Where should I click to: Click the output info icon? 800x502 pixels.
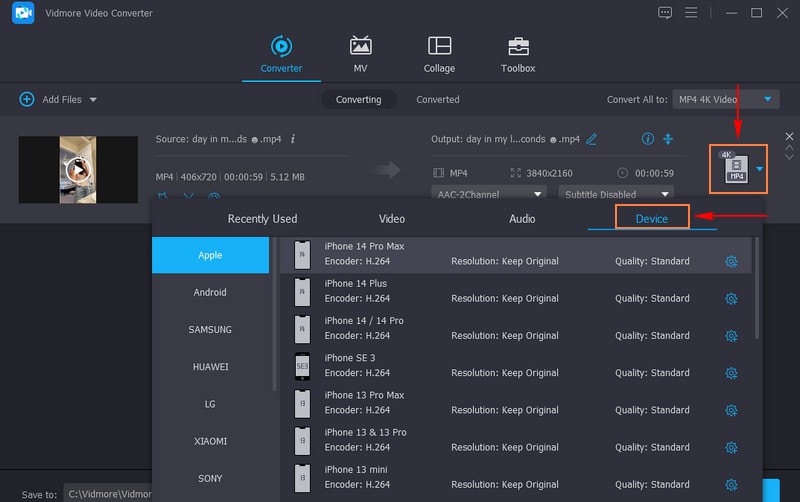pyautogui.click(x=647, y=139)
